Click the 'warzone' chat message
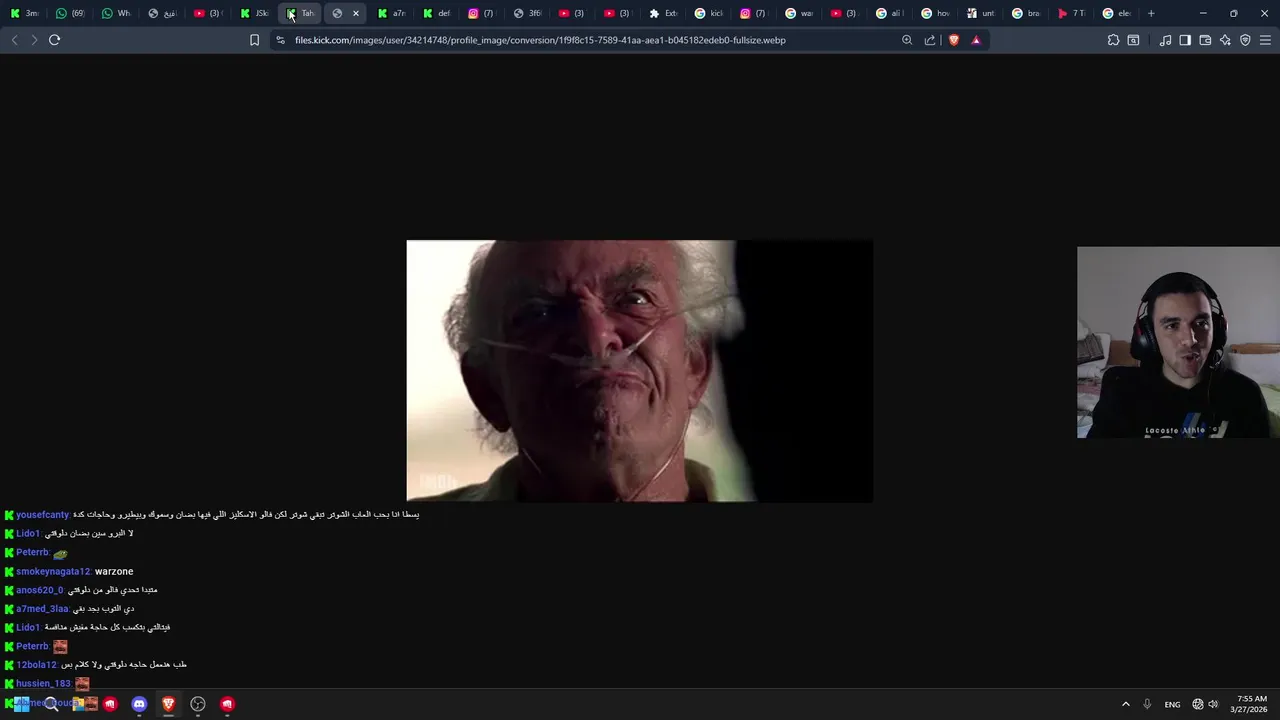Image resolution: width=1280 pixels, height=720 pixels. tap(114, 571)
